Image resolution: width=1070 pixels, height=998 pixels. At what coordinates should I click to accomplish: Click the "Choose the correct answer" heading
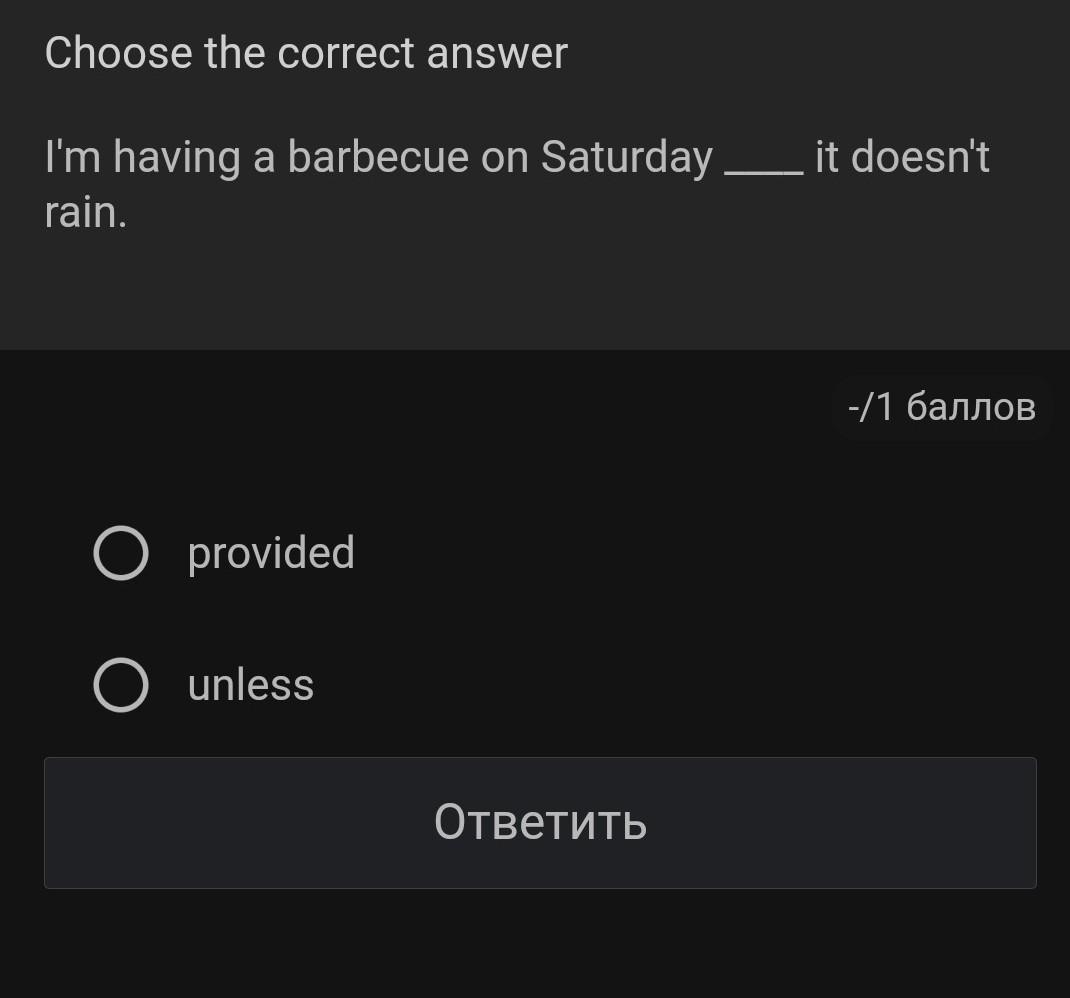(306, 53)
